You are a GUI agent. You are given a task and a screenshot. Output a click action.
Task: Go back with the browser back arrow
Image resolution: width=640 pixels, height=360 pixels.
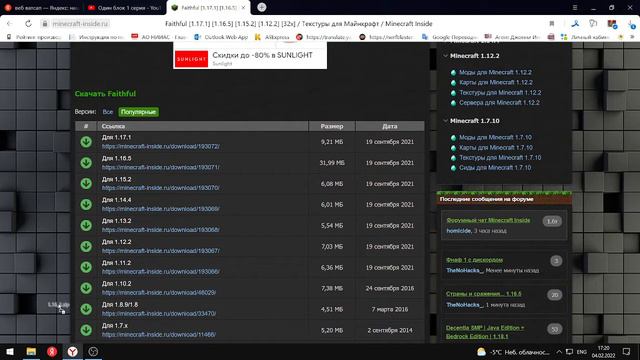[10, 24]
